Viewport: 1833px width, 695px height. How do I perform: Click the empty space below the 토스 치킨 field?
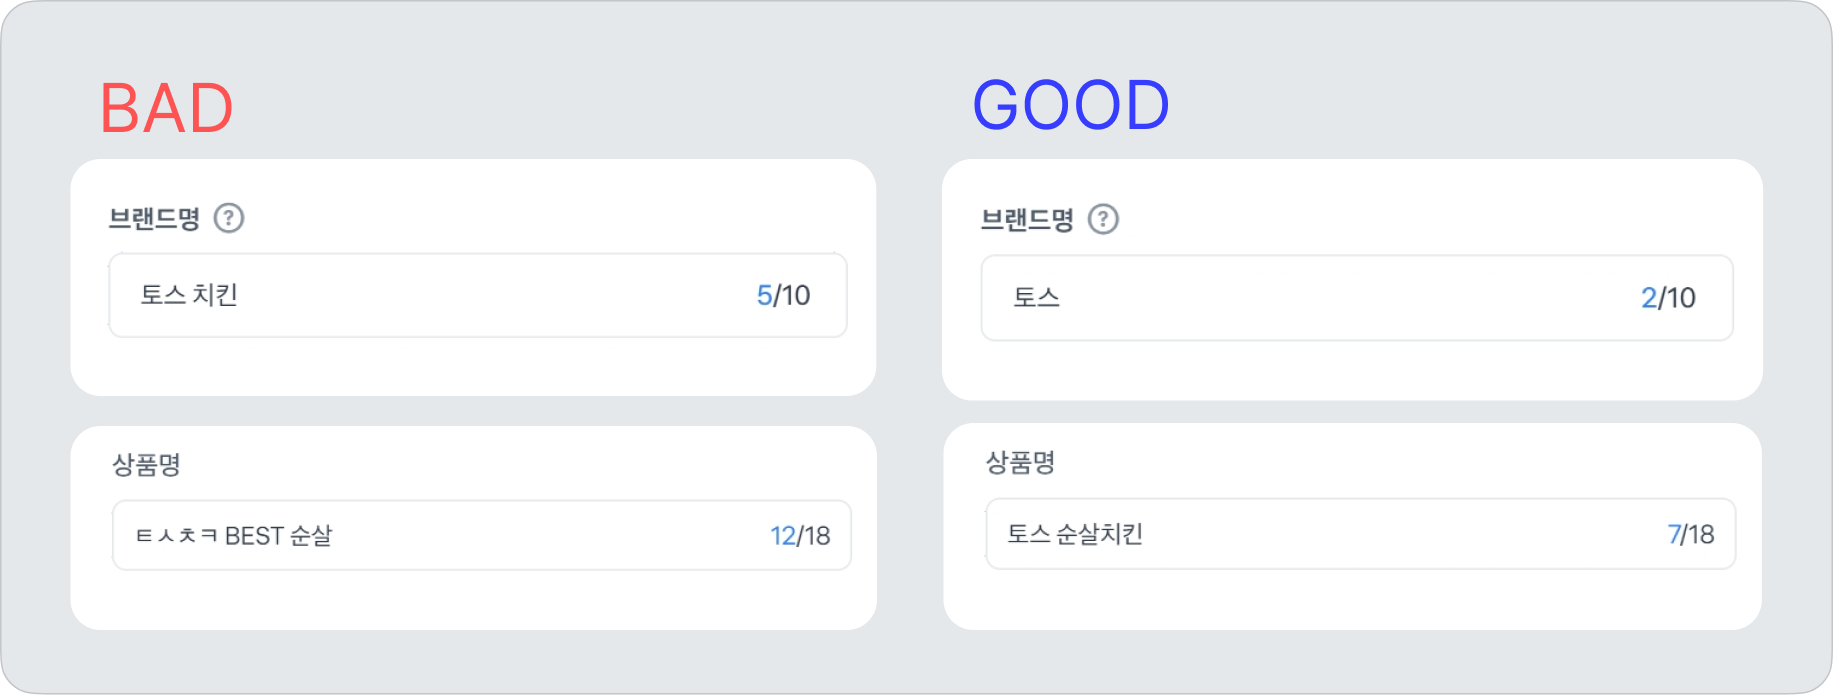[473, 366]
